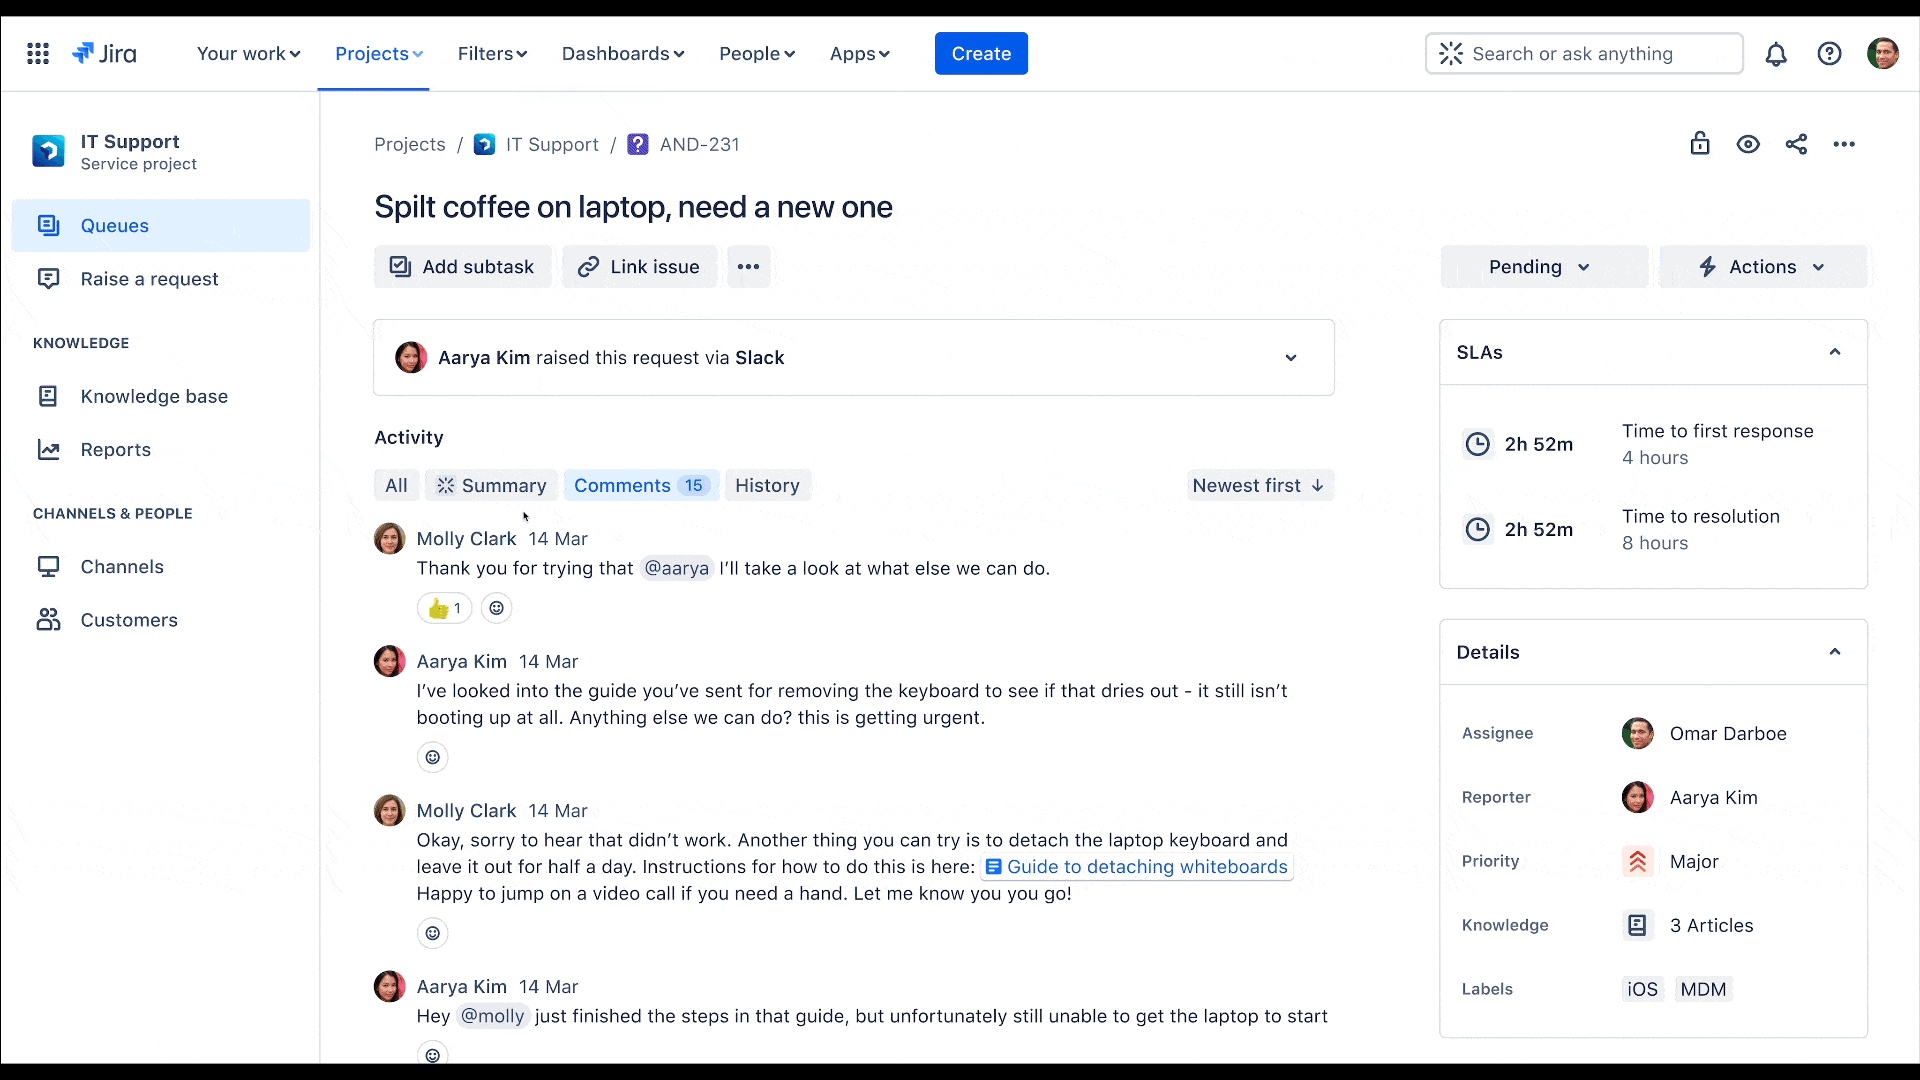Image resolution: width=1920 pixels, height=1080 pixels.
Task: Click Aarya Kim reporter avatar in Details
Action: [1637, 797]
